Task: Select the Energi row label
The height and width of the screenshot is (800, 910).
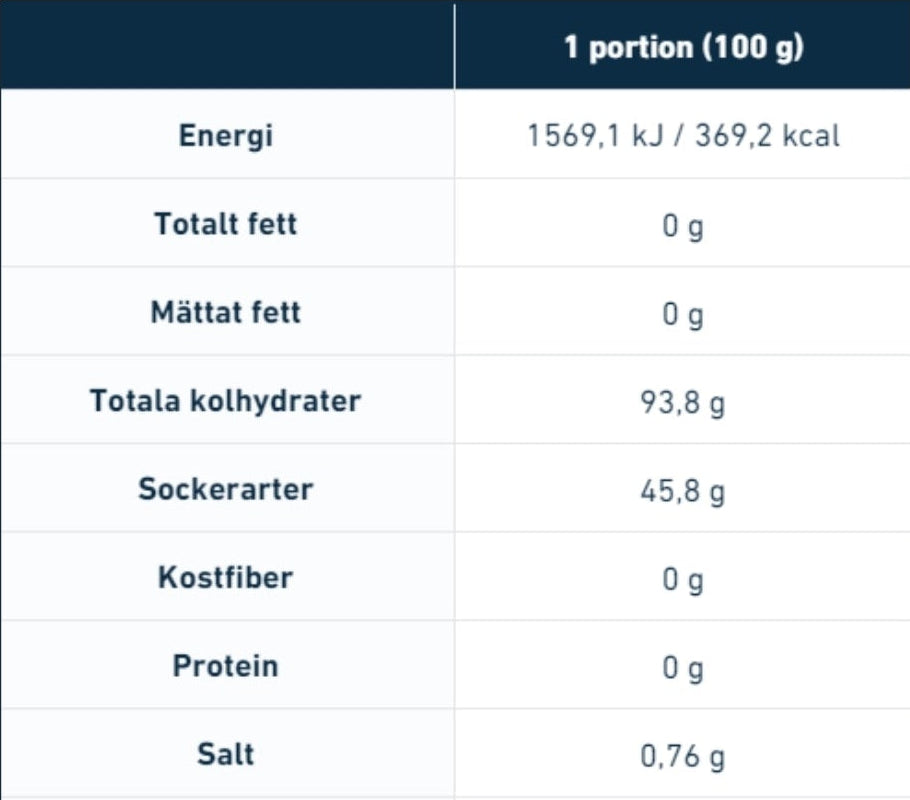Action: 226,136
